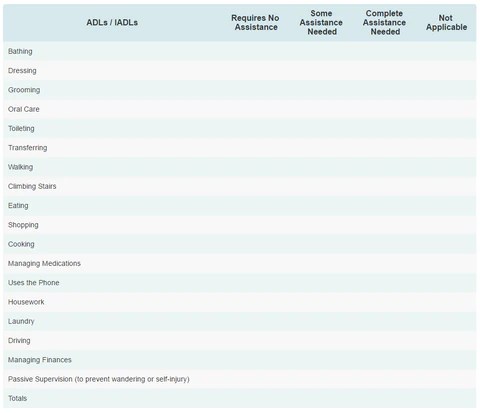Click the Requires No Assistance header
This screenshot has width=480, height=413.
coord(255,23)
